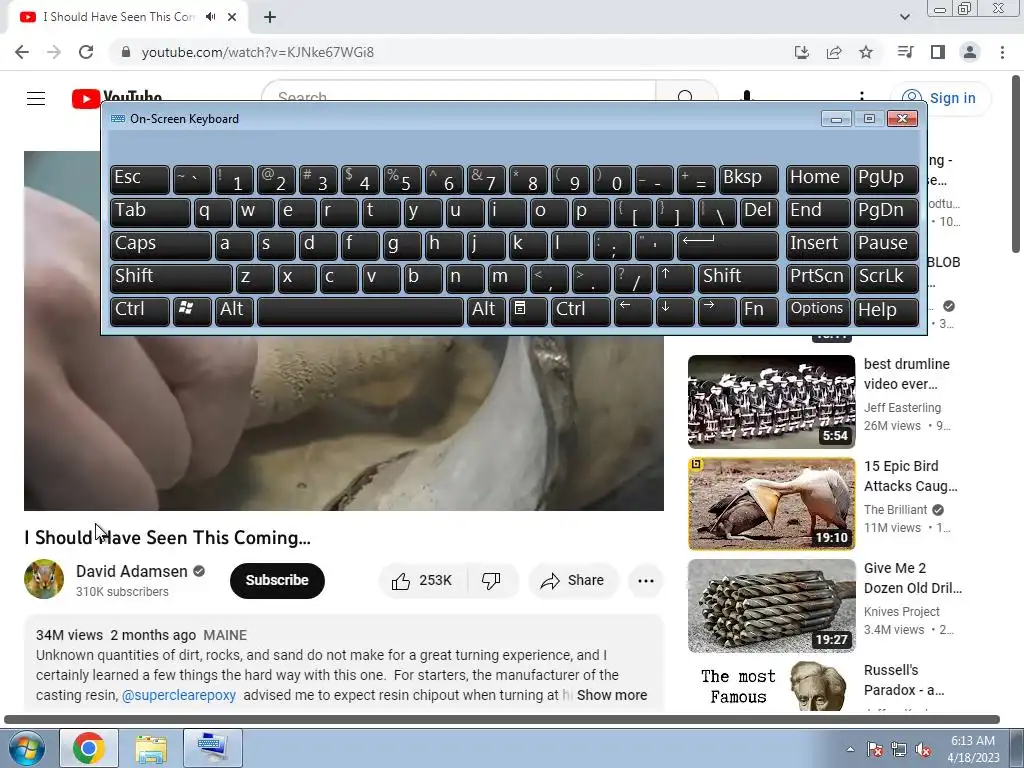Click the right arrow key on the keyboard
This screenshot has width=1024, height=768.
pos(717,310)
